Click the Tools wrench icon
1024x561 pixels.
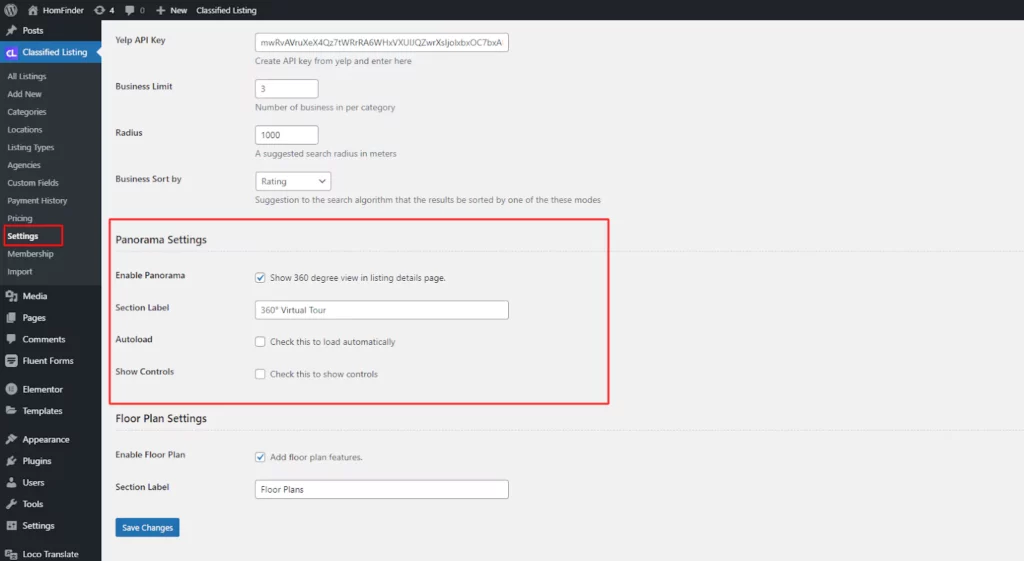point(11,504)
